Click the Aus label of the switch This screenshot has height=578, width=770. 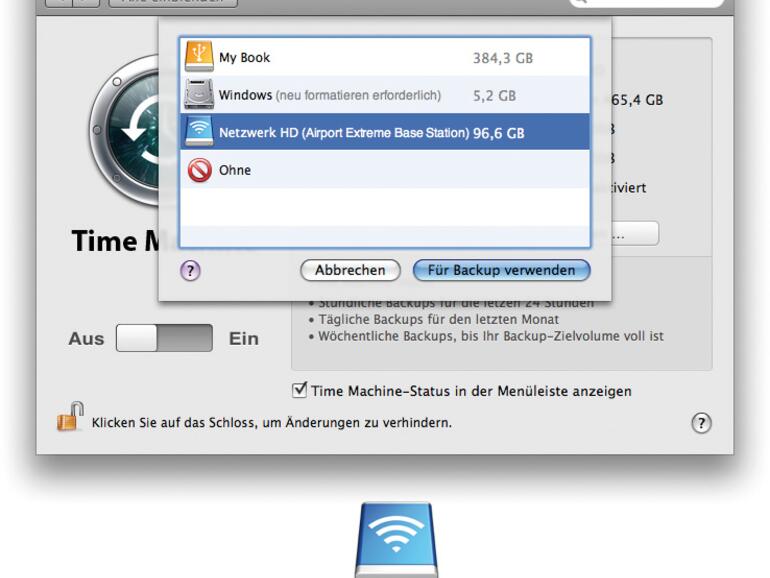click(86, 338)
